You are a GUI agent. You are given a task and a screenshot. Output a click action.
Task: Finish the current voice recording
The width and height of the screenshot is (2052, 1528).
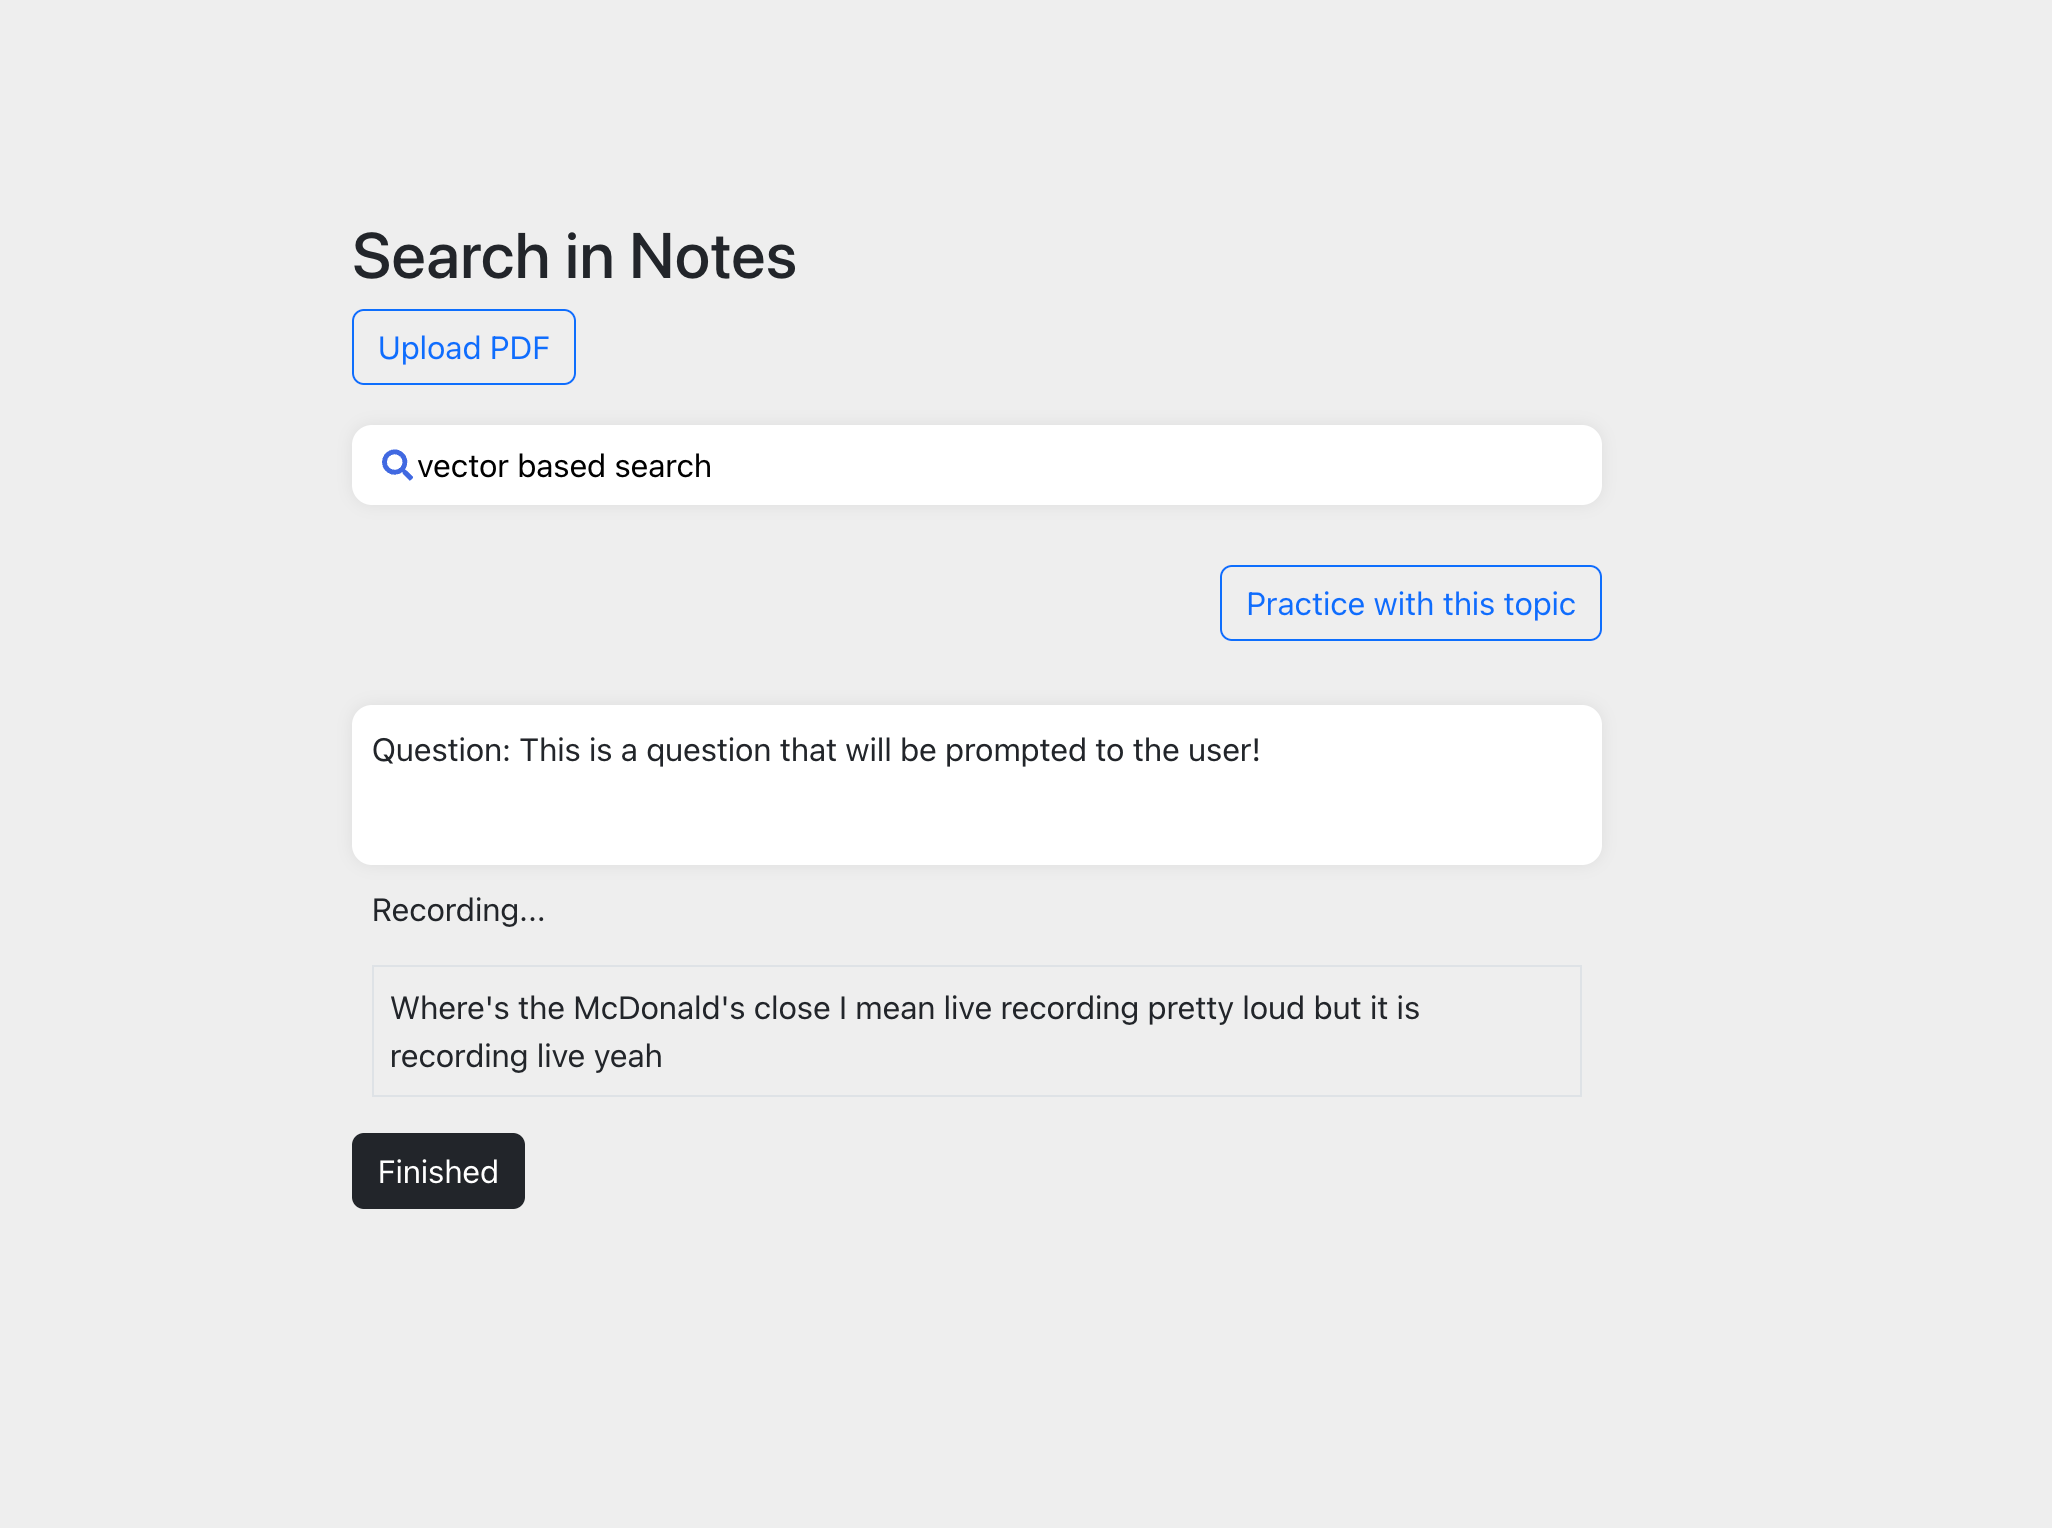point(437,1171)
